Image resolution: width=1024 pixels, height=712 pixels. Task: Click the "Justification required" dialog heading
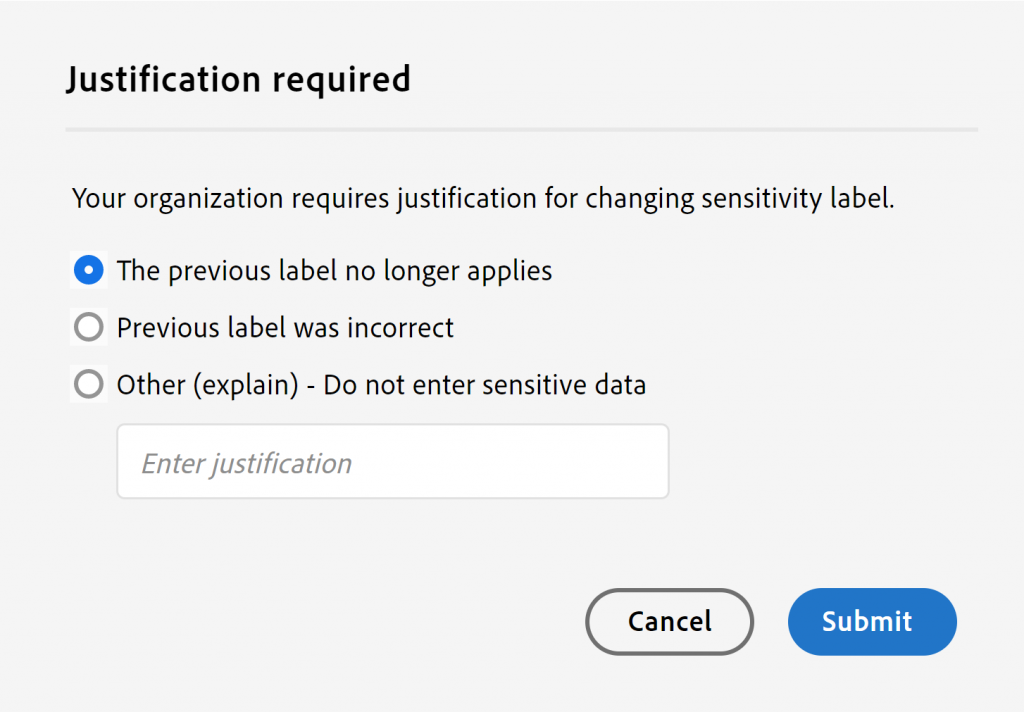click(238, 79)
